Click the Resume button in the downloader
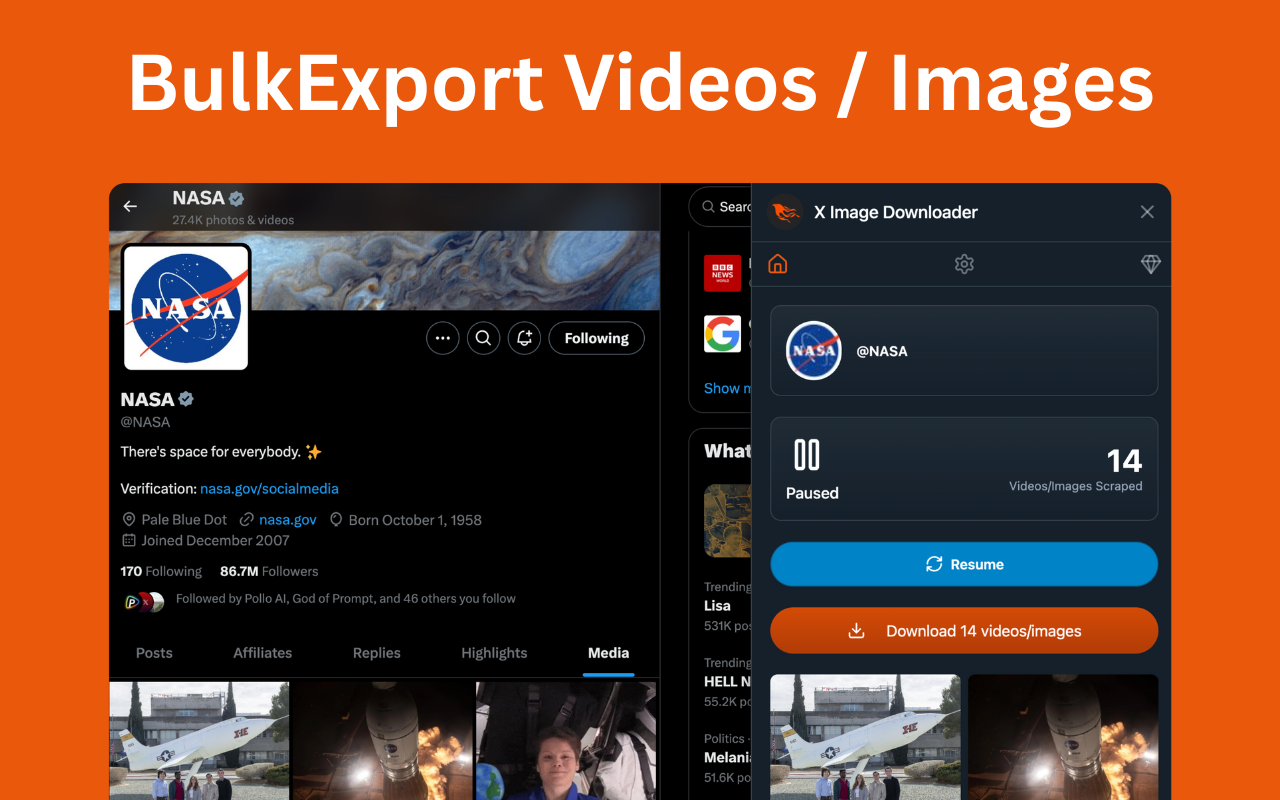 tap(963, 564)
